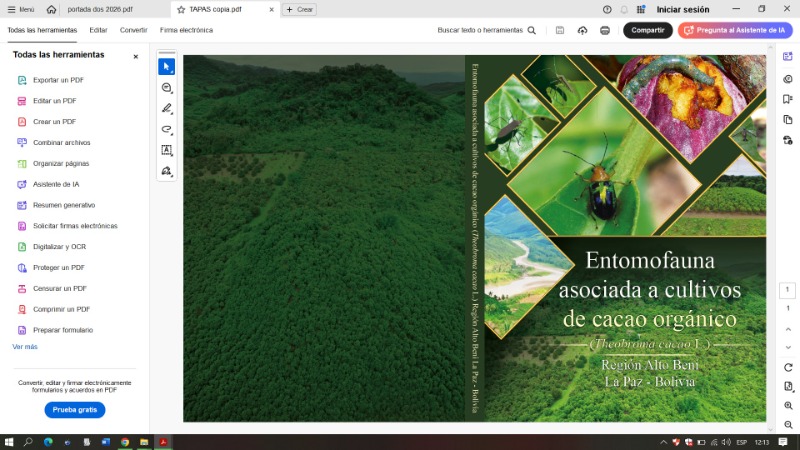Pick the highlighter pen tool
This screenshot has height=450, width=800.
coord(166,109)
